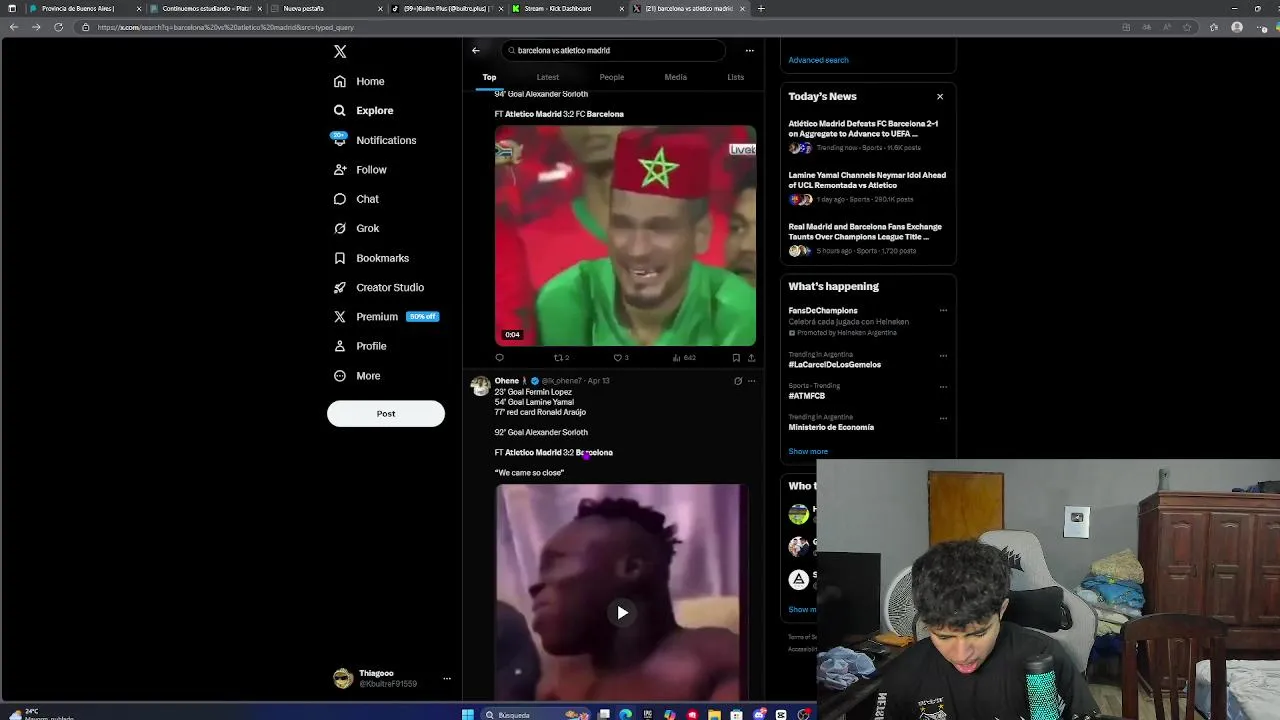Open Ohene's profile picture

tap(481, 386)
